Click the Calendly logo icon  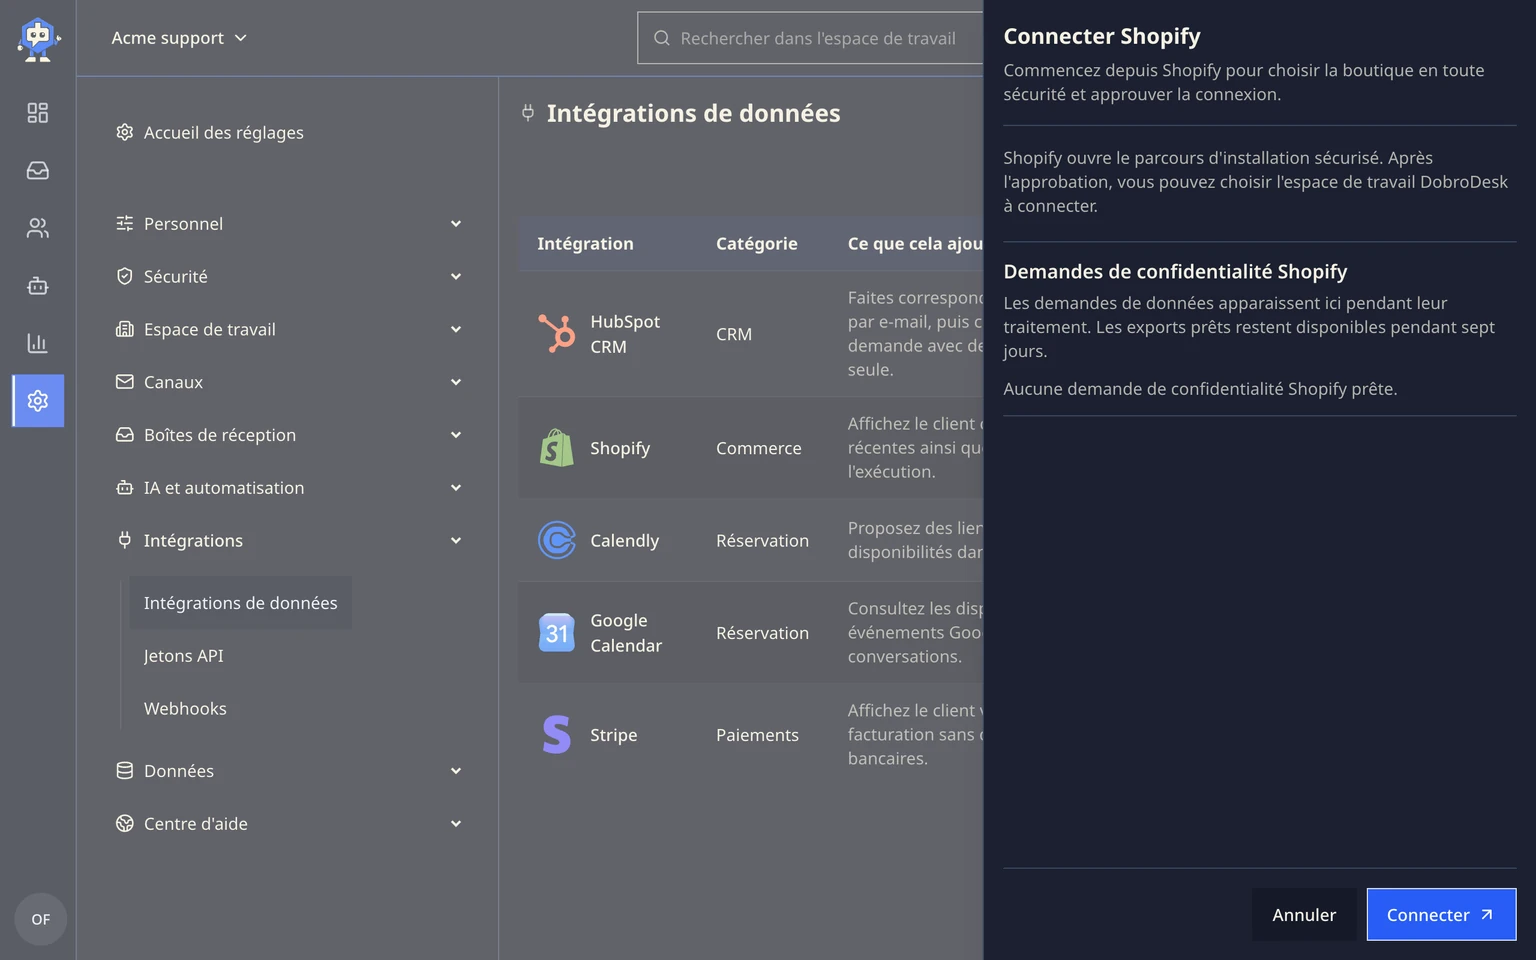click(x=557, y=540)
